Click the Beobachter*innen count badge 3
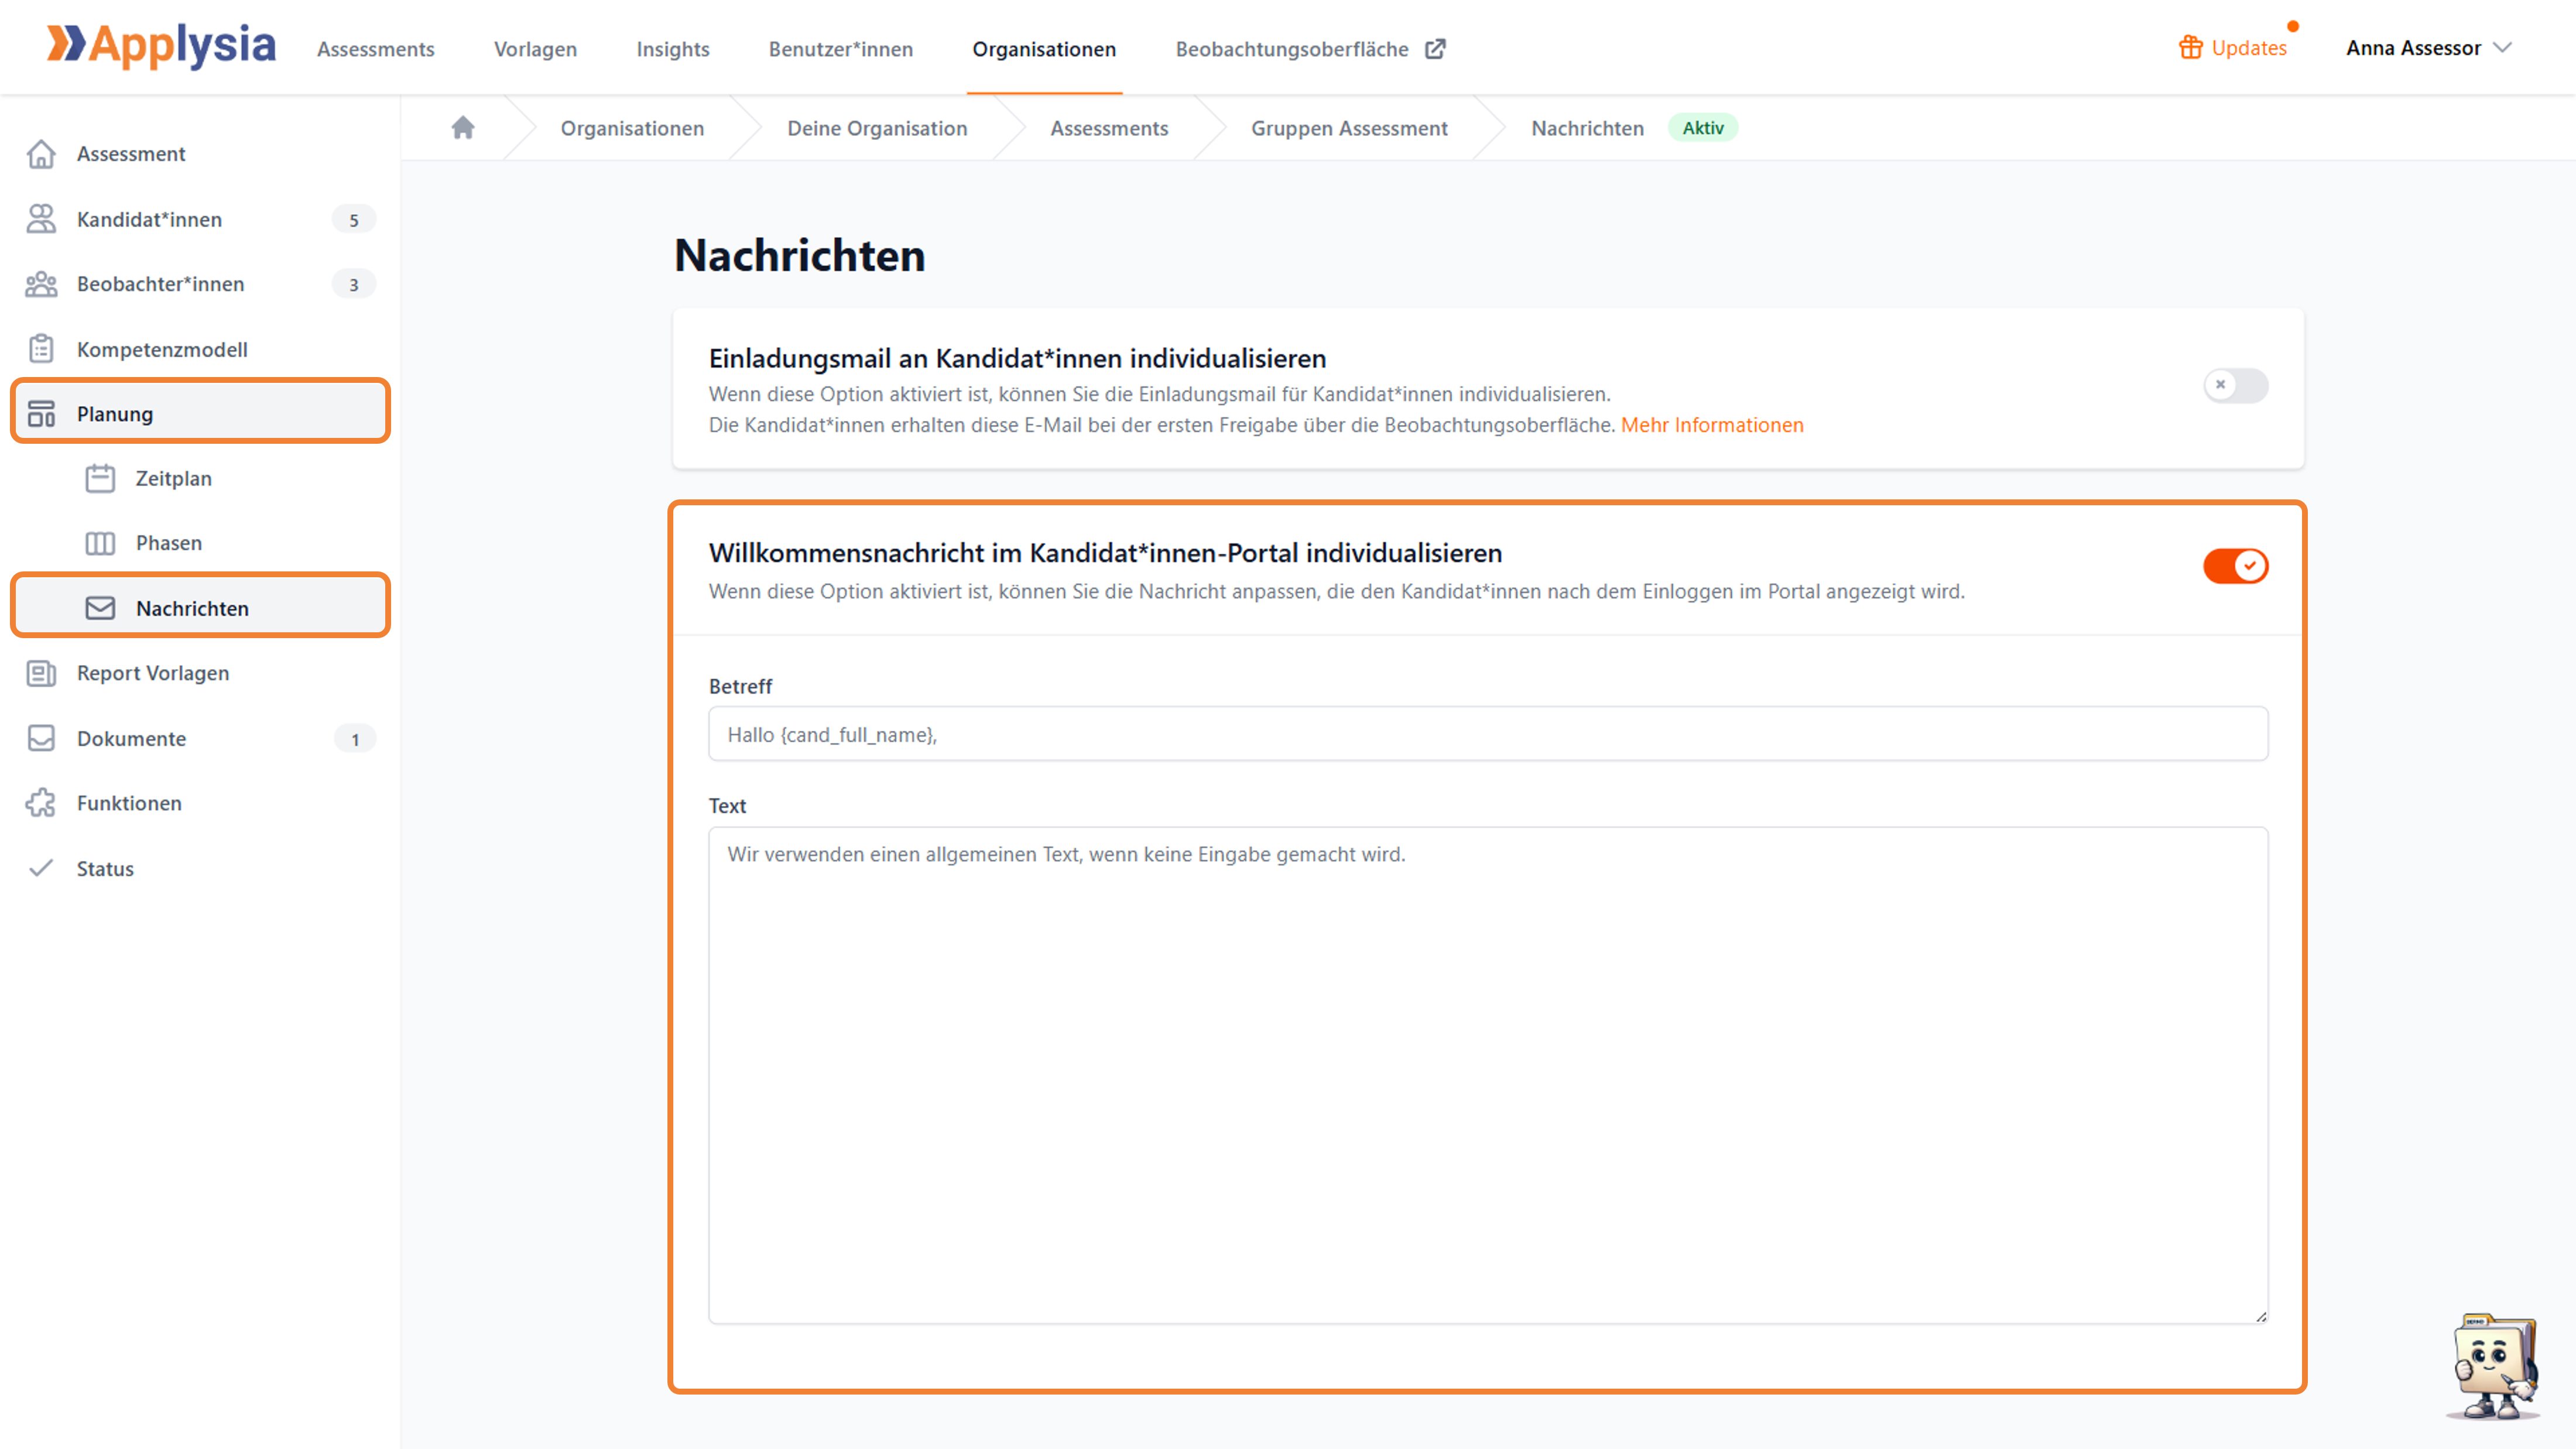2576x1449 pixels. tap(354, 285)
